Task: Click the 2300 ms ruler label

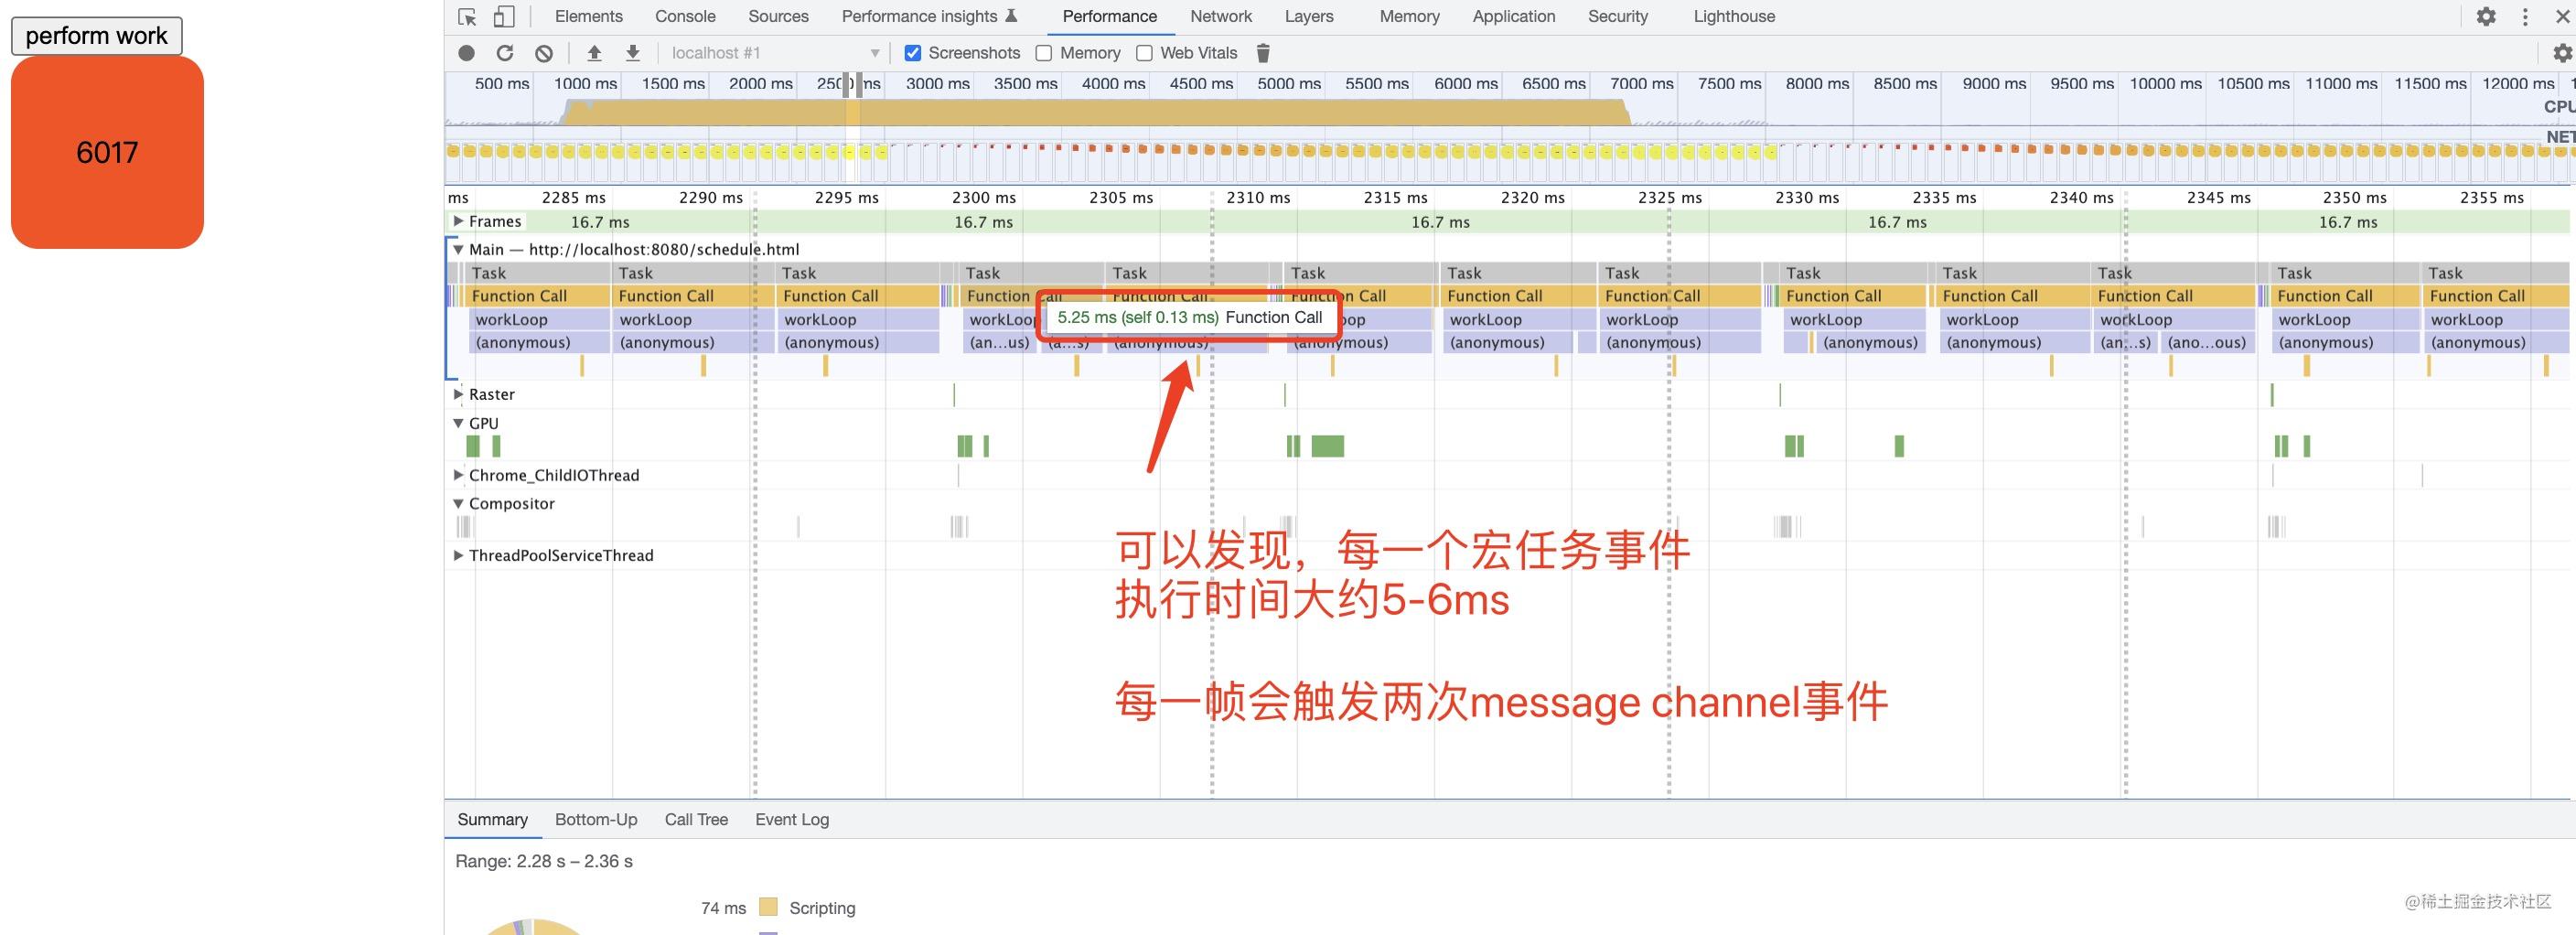Action: coord(984,198)
